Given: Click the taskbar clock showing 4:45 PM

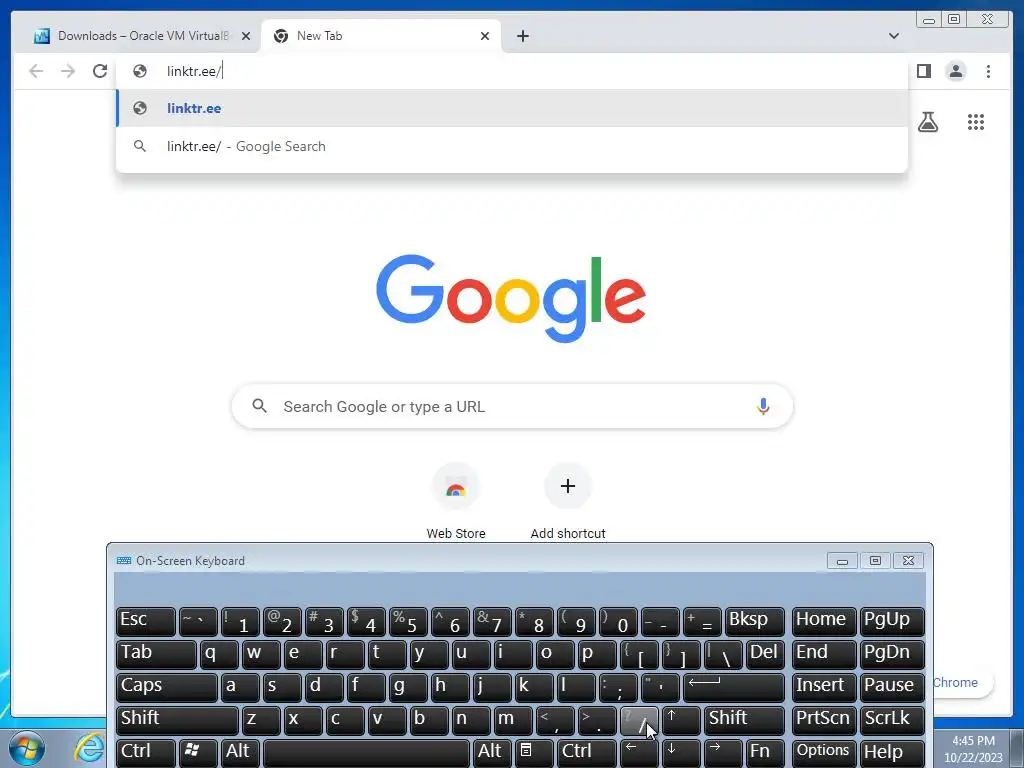Looking at the screenshot, I should coord(973,748).
